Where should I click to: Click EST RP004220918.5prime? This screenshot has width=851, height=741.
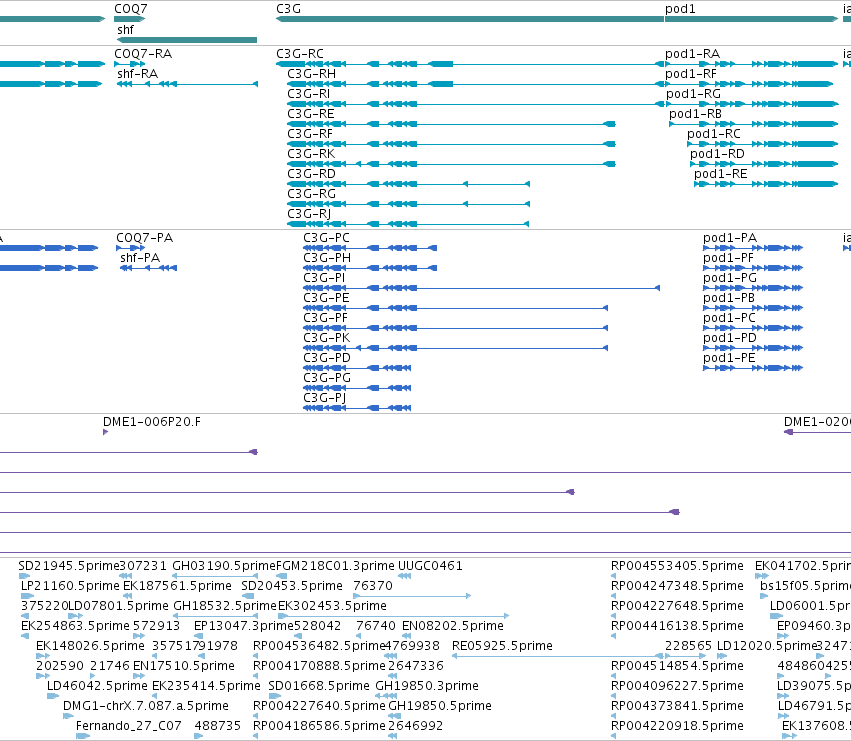point(677,726)
